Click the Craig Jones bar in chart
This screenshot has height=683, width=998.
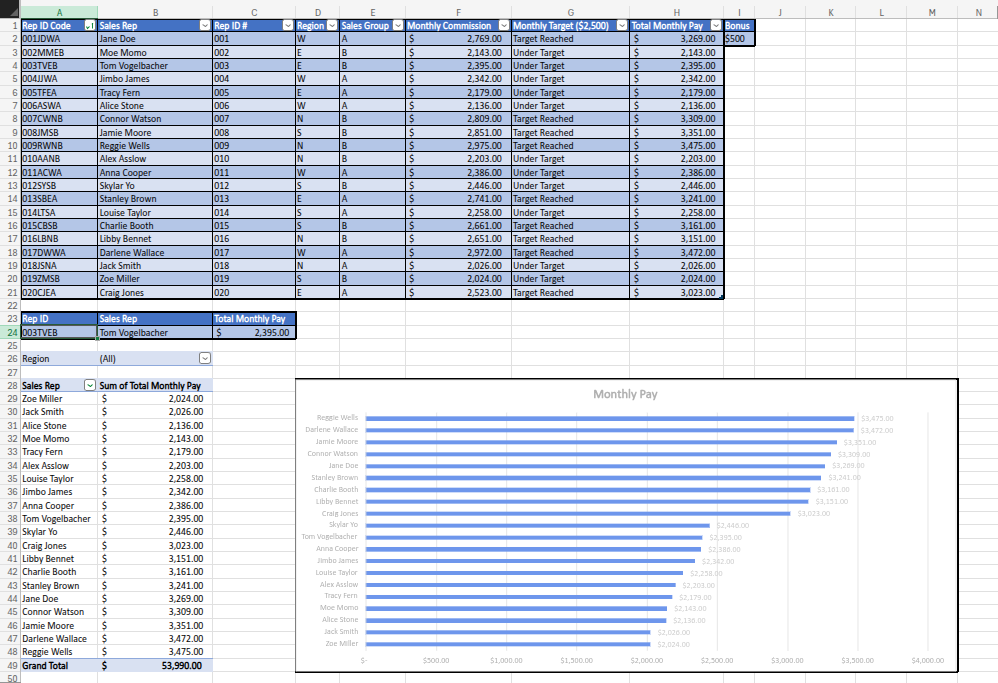pyautogui.click(x=578, y=514)
